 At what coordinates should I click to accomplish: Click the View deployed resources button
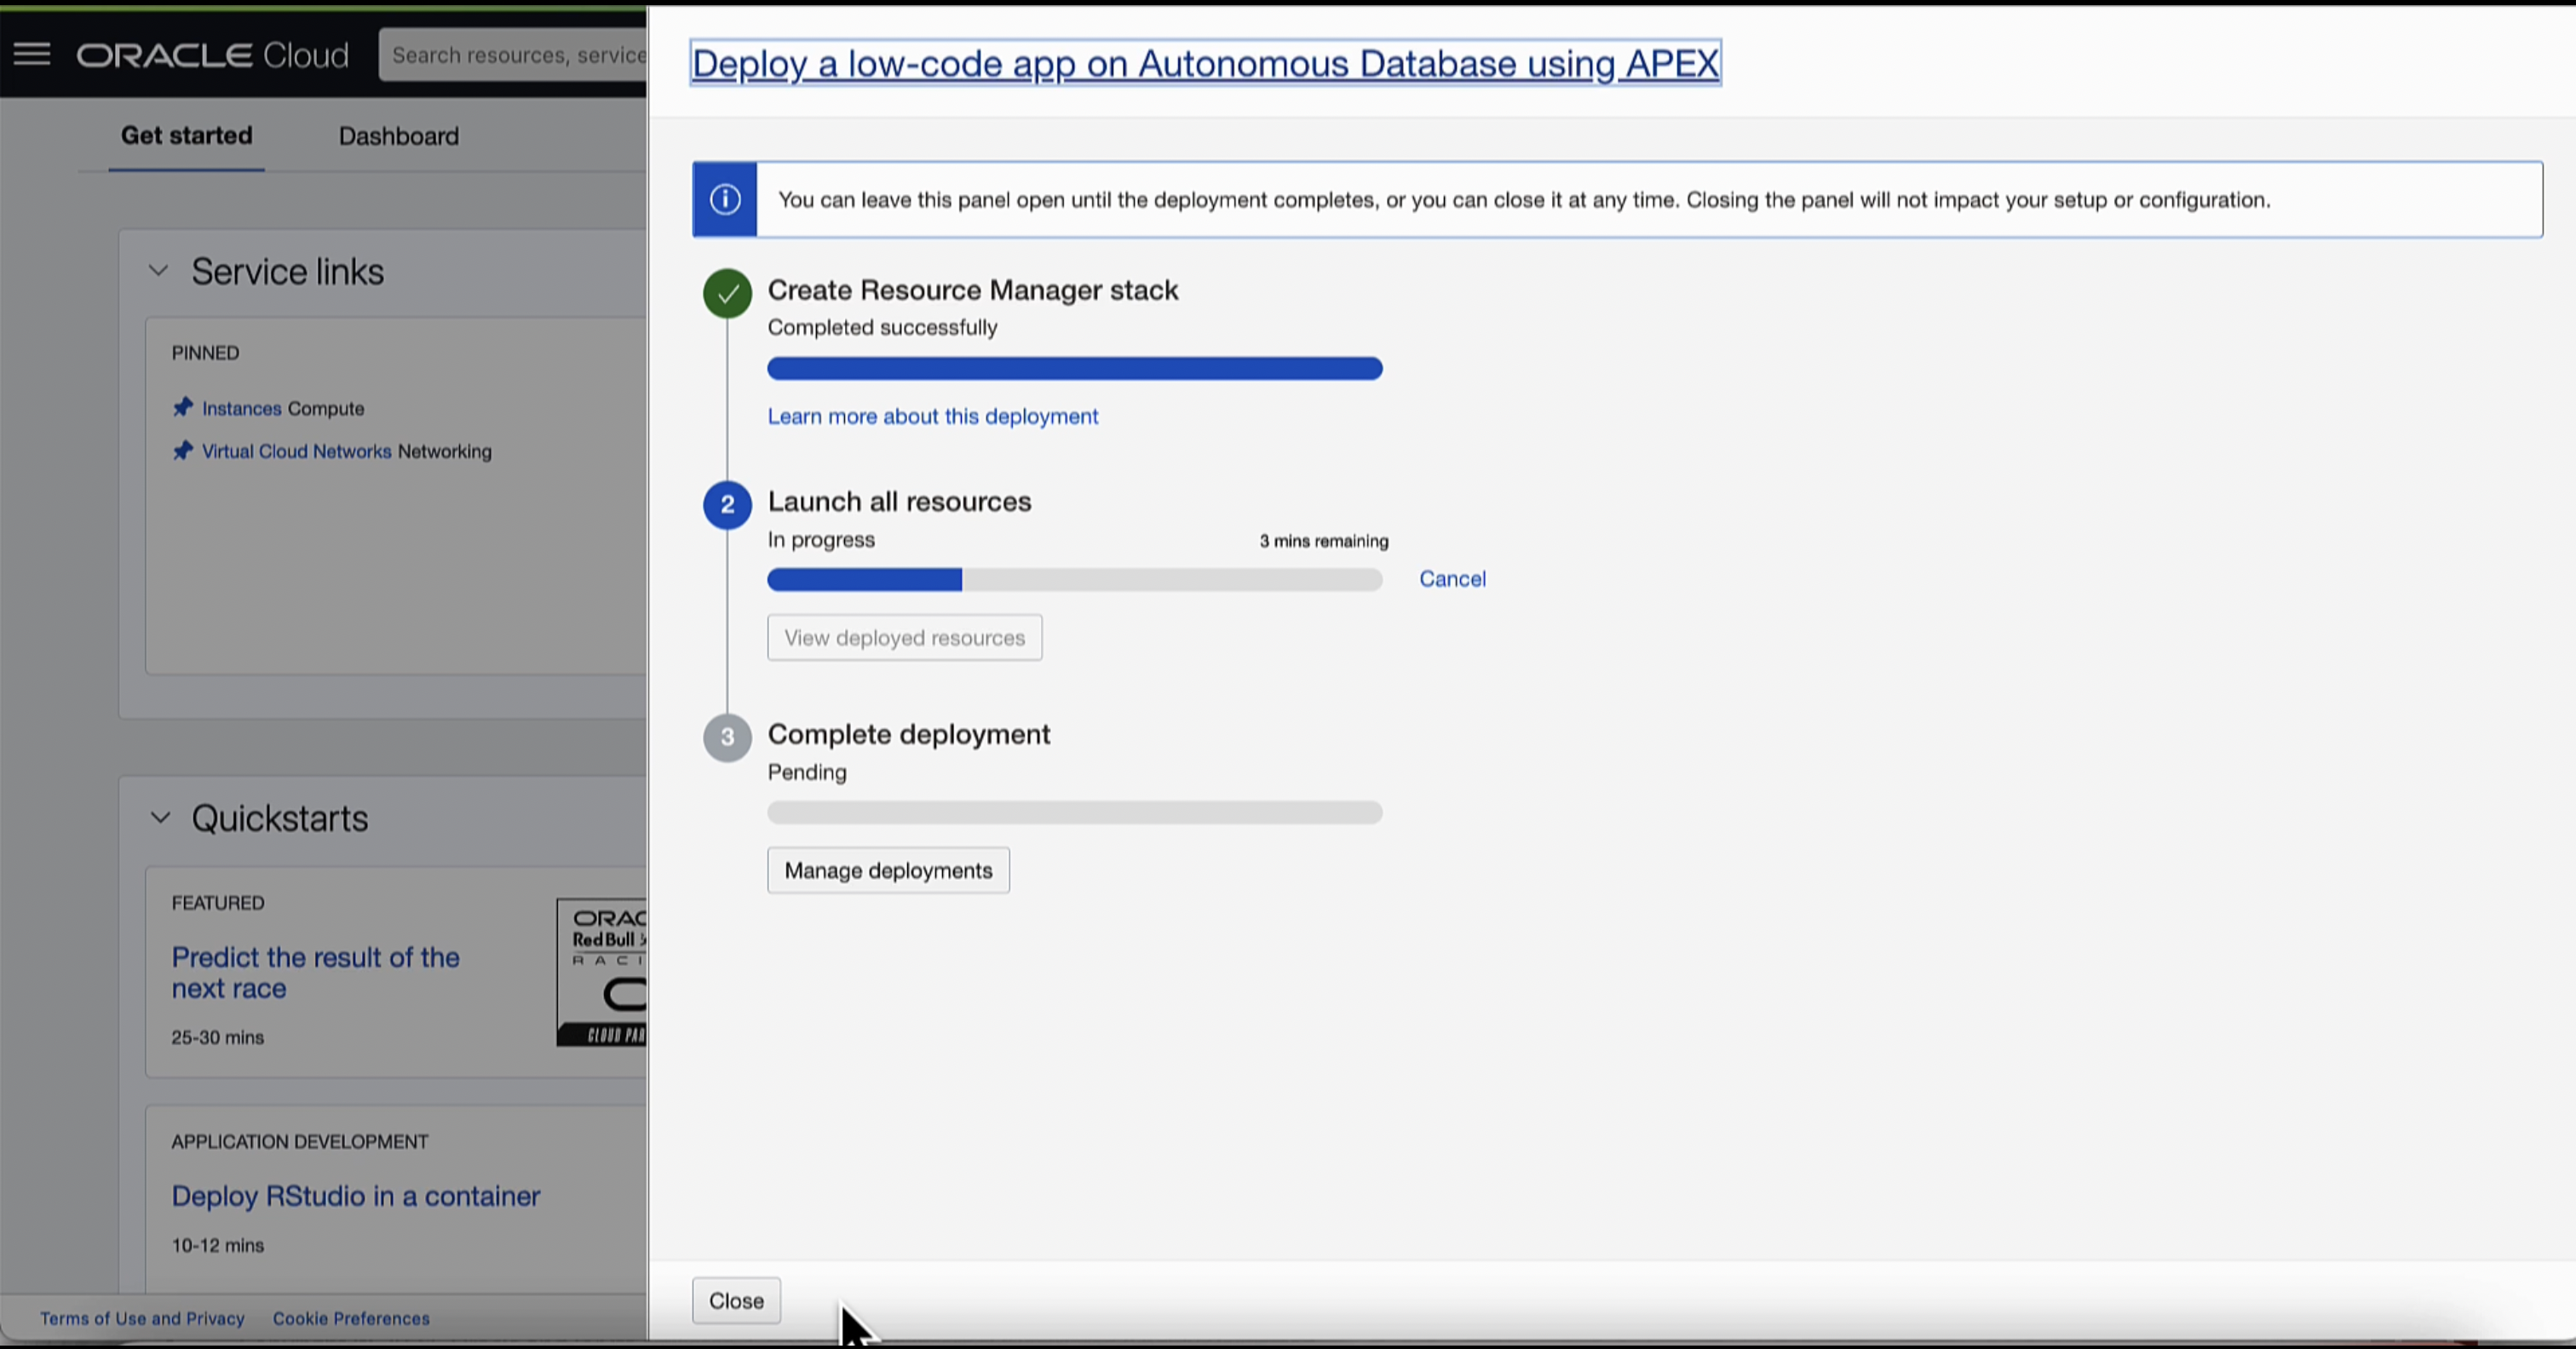pos(904,638)
